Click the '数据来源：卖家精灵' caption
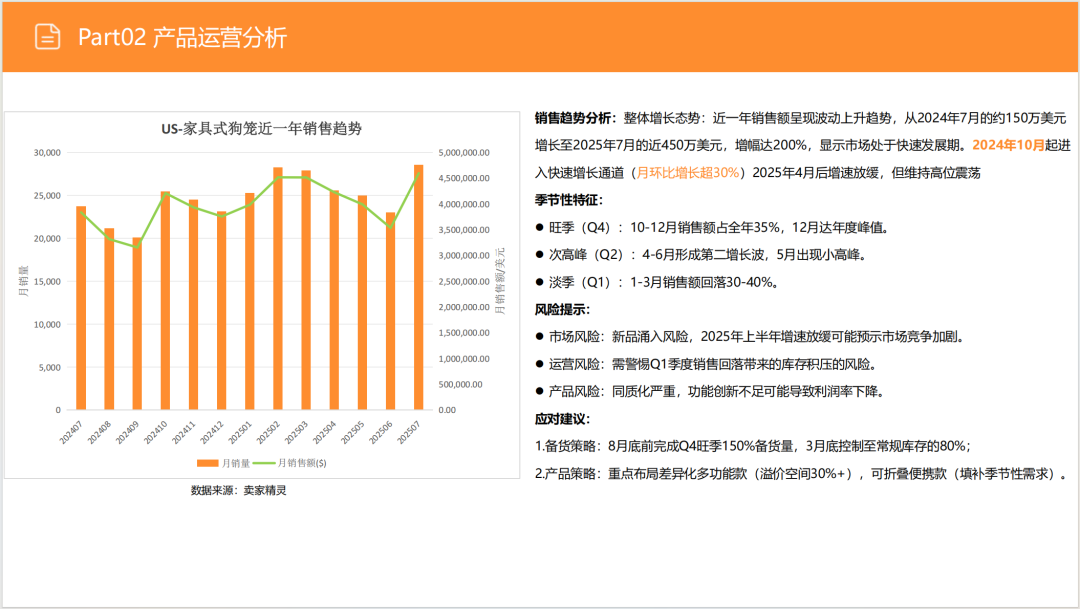Screen dimensions: 1080x609 [x=238, y=491]
